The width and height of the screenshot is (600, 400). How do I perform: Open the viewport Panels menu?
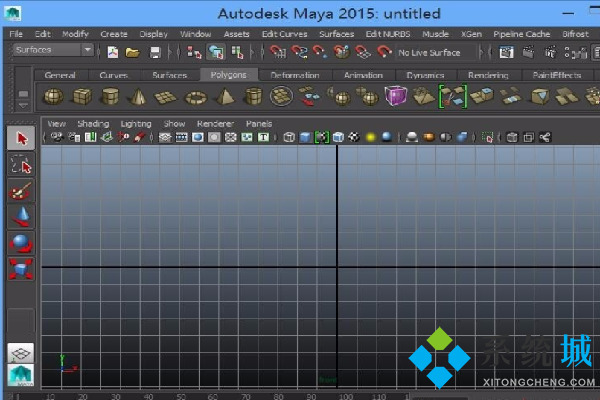pos(258,123)
